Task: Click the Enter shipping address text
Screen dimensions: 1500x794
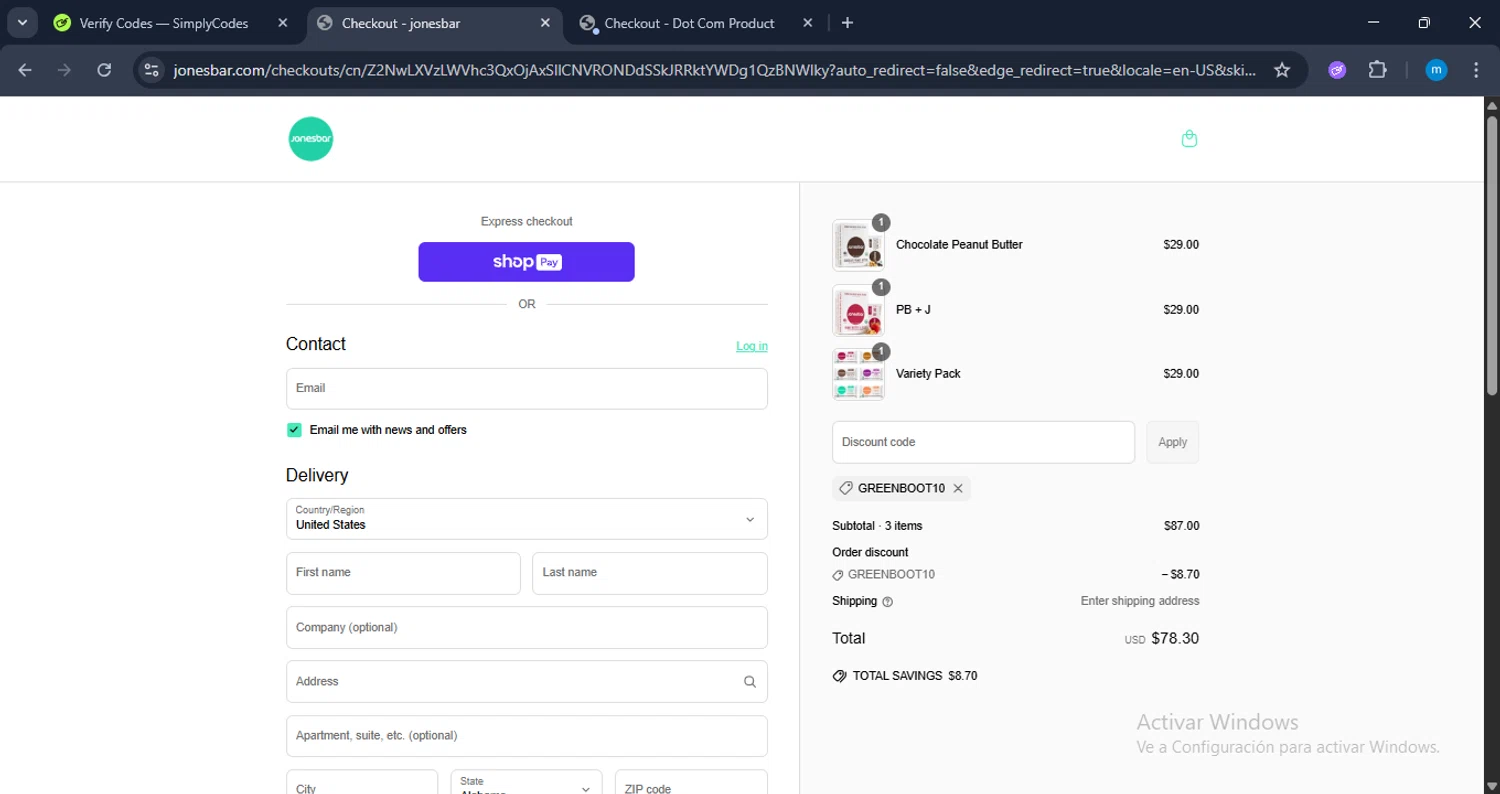Action: [1140, 601]
